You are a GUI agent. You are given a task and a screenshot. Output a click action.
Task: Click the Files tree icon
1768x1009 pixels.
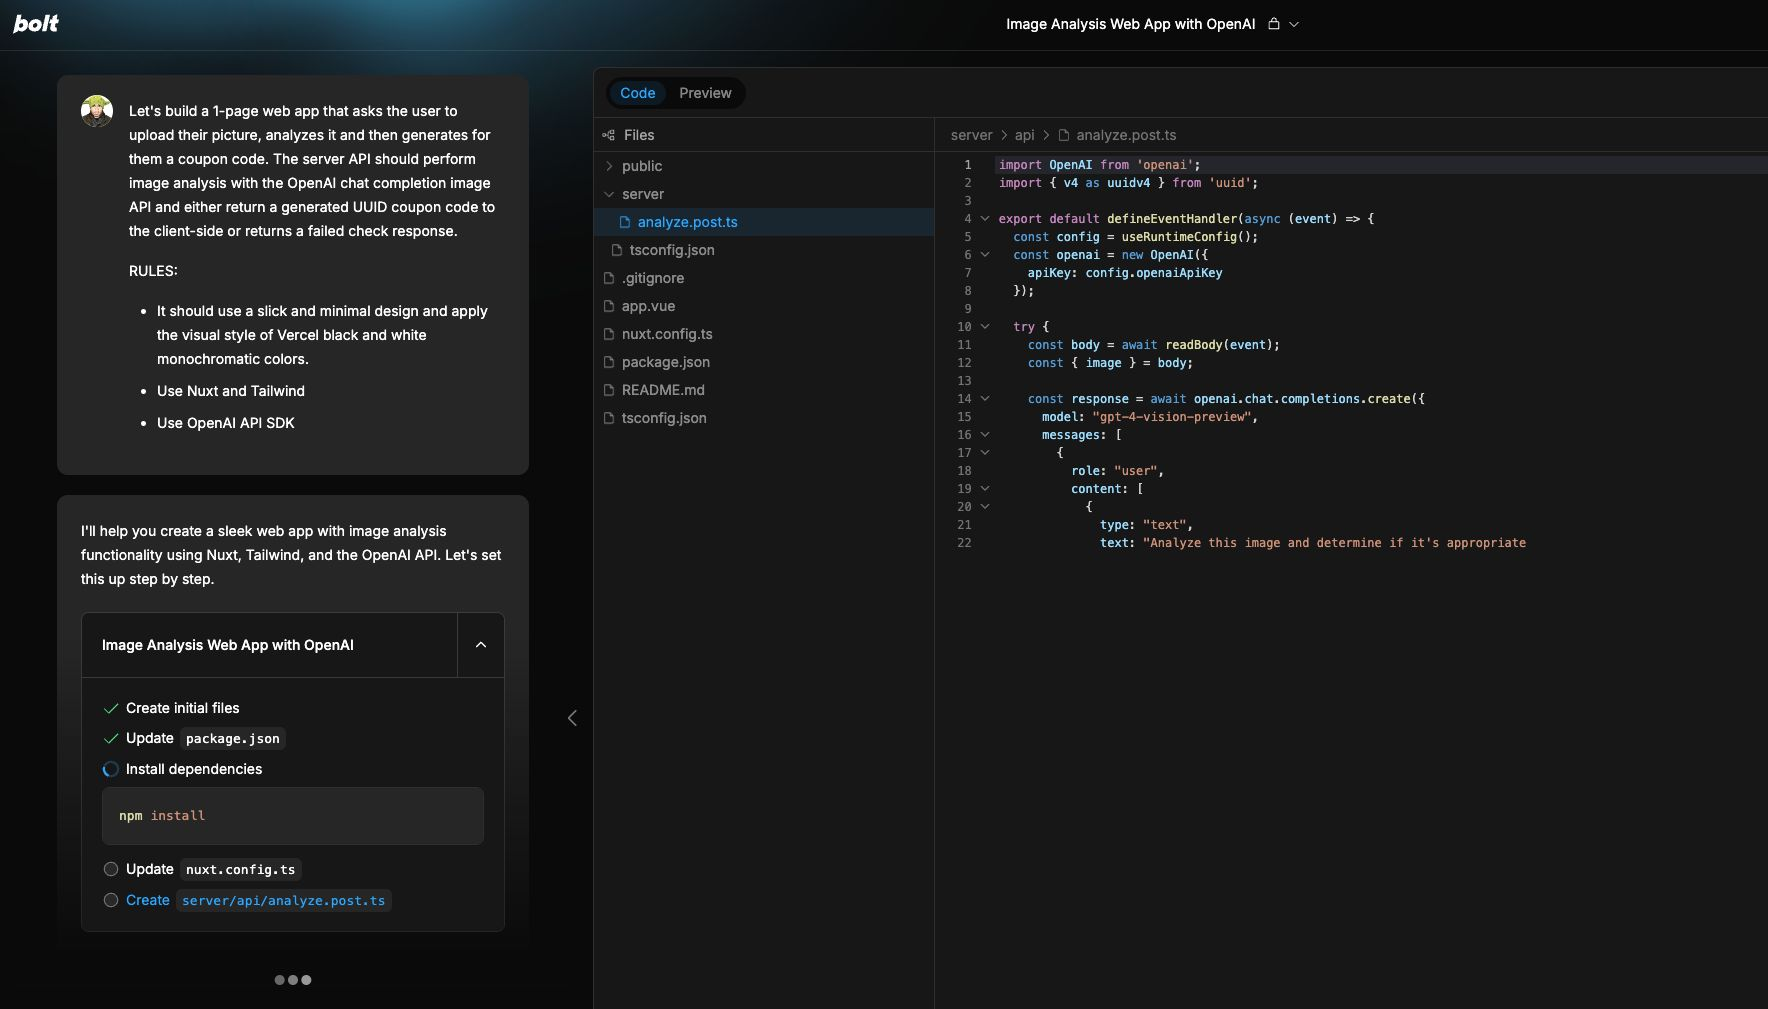click(608, 135)
